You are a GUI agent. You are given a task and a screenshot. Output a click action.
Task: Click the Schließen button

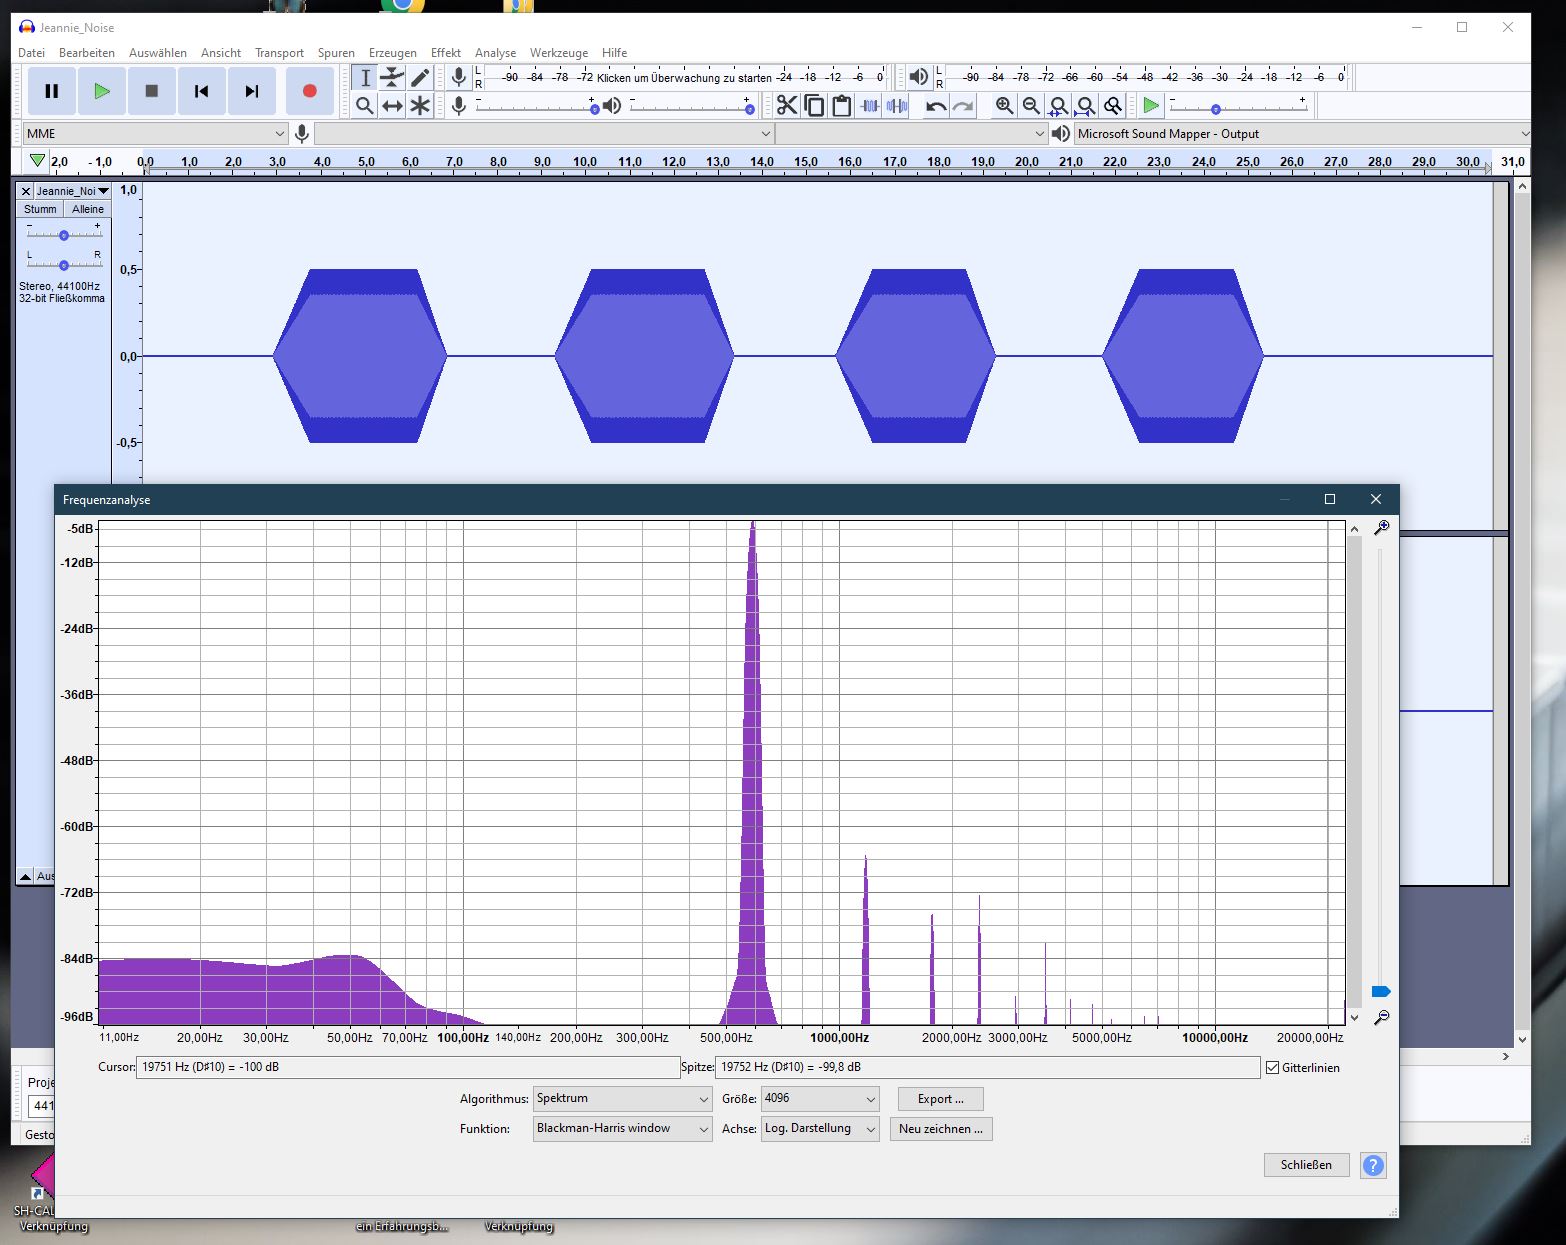click(x=1305, y=1165)
